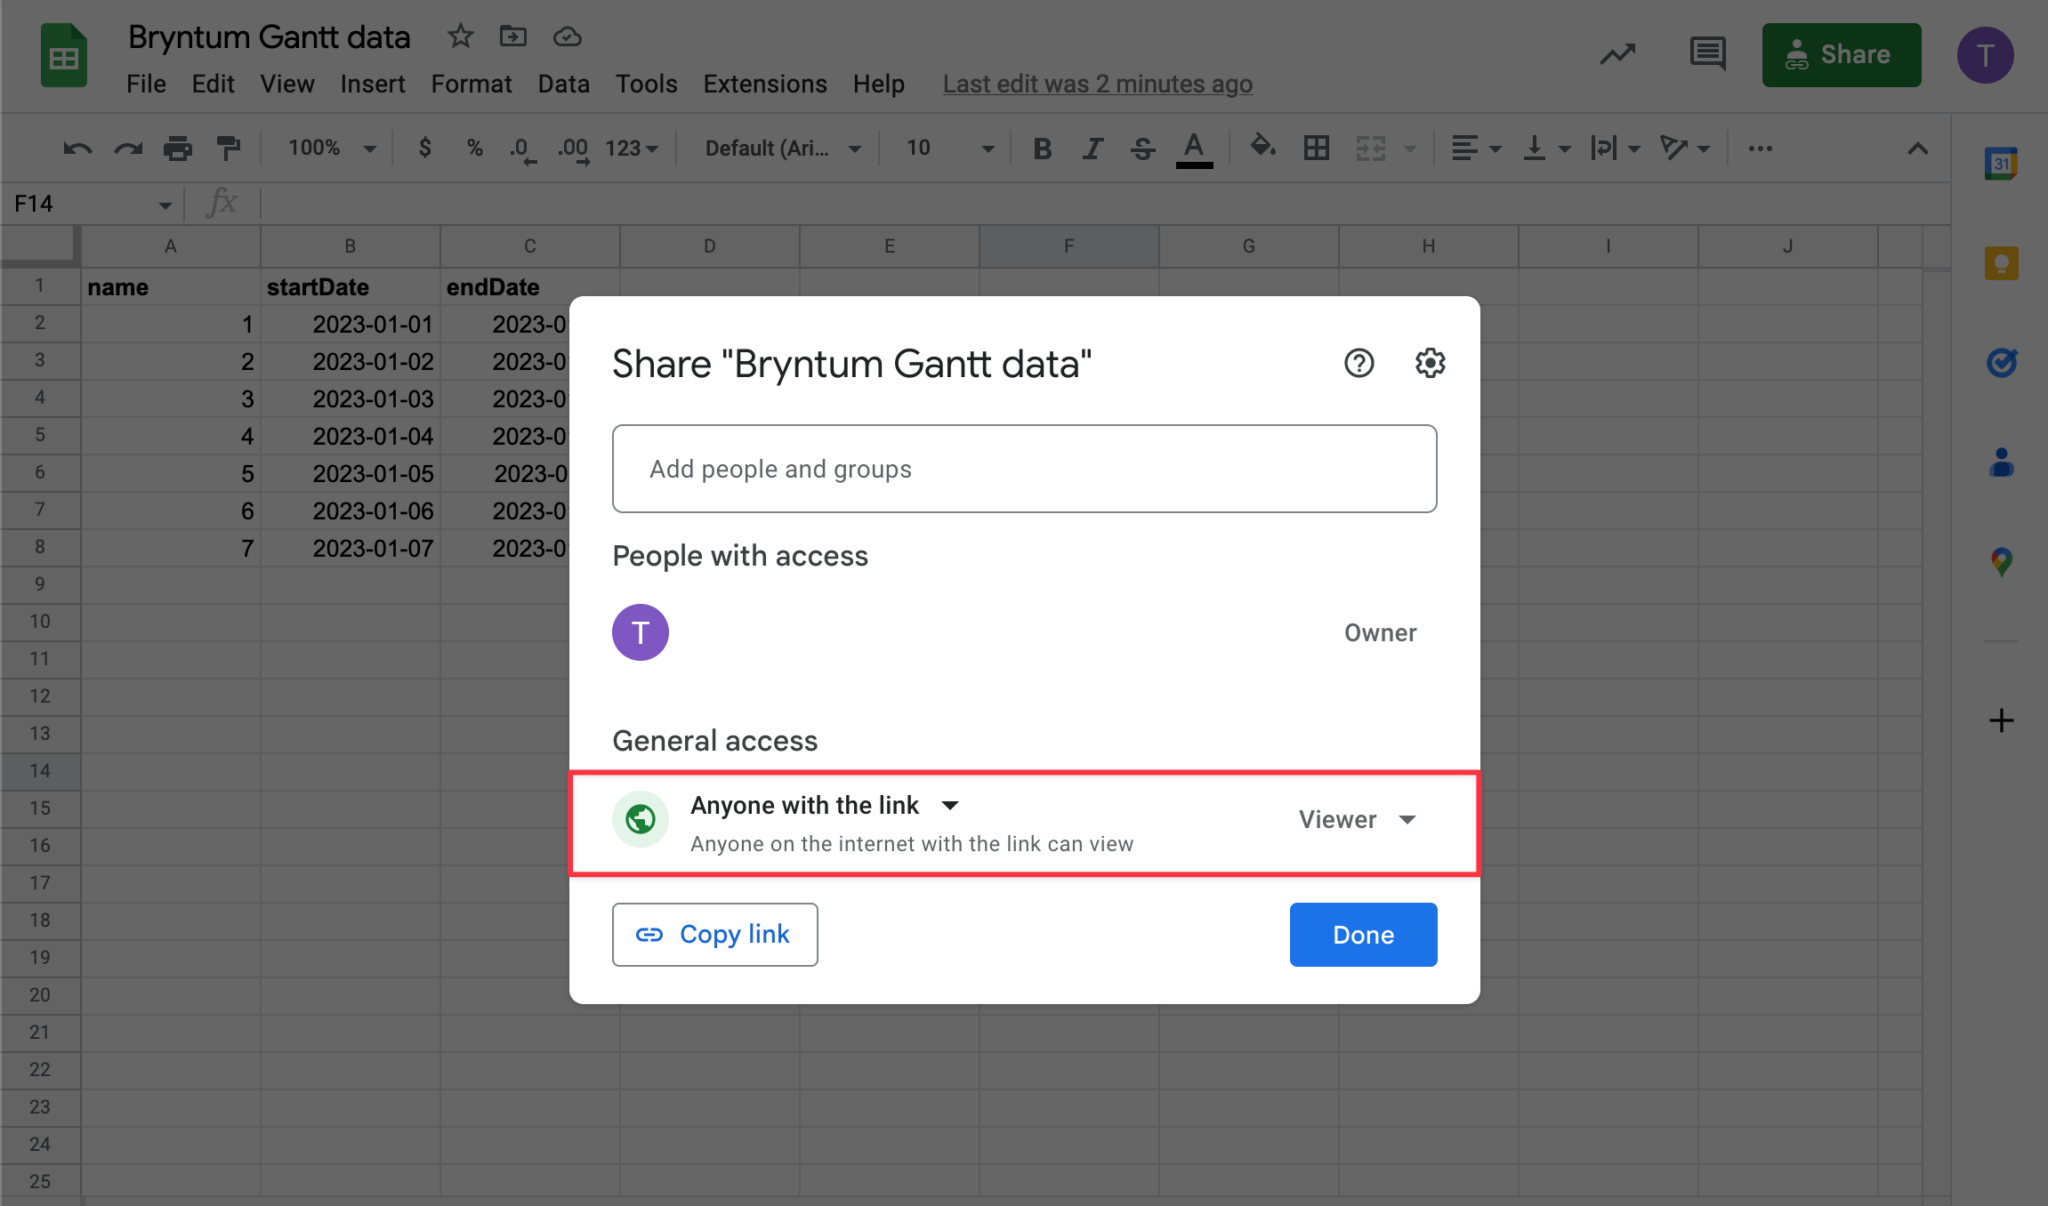Open the Edit menu
This screenshot has height=1206, width=2048.
click(x=213, y=84)
